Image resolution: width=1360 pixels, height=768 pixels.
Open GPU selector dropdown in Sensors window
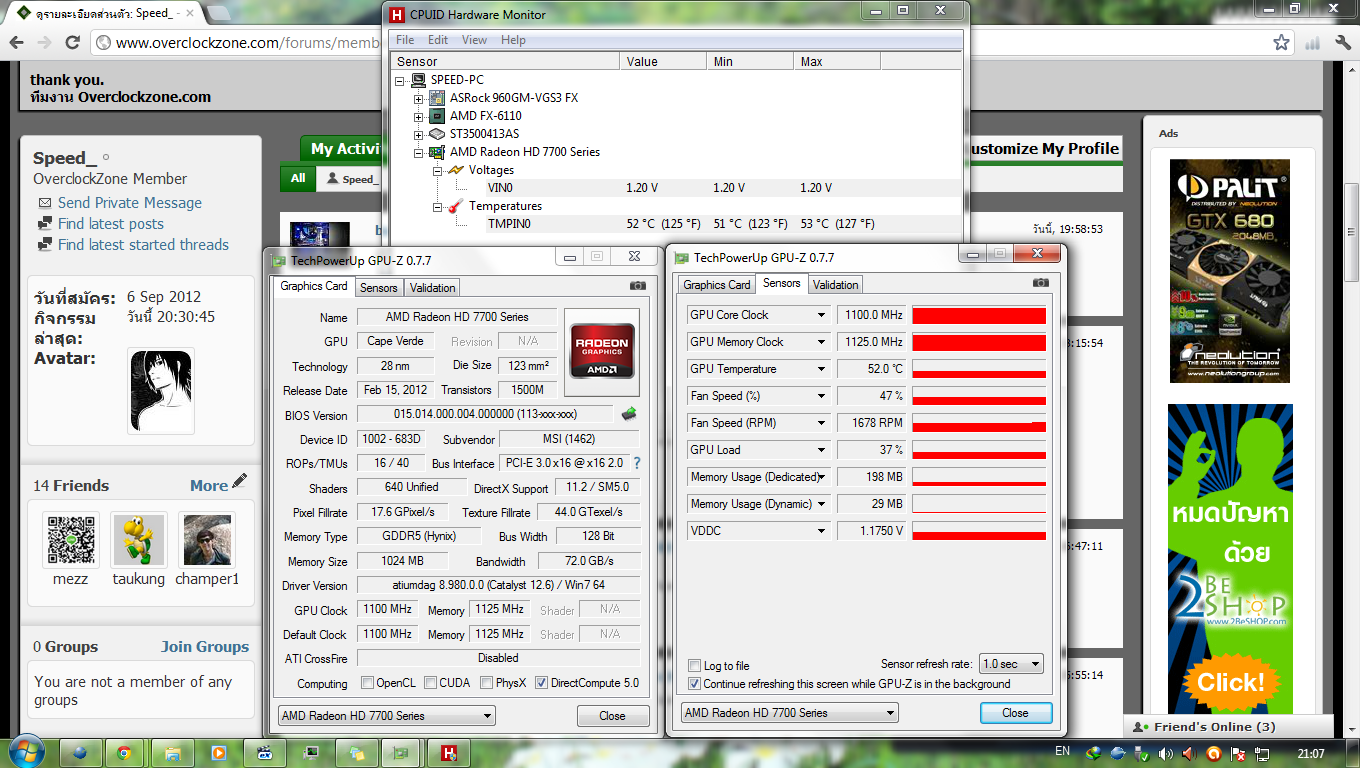(x=790, y=713)
